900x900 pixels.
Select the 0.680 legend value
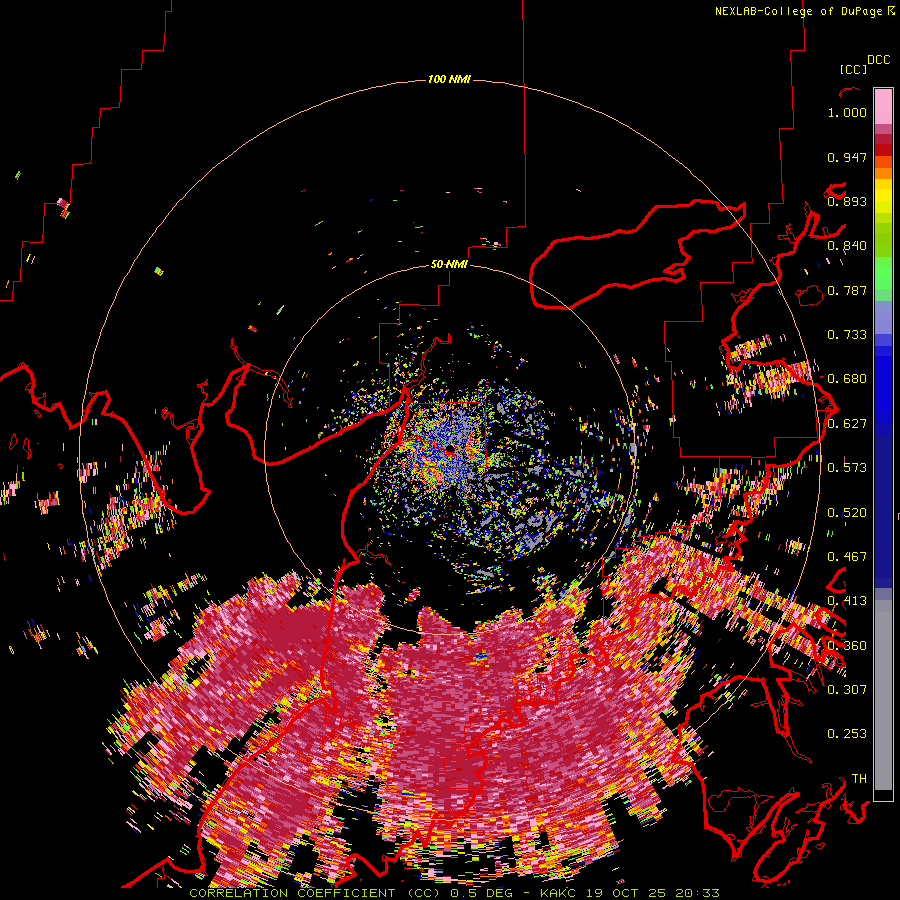(847, 379)
